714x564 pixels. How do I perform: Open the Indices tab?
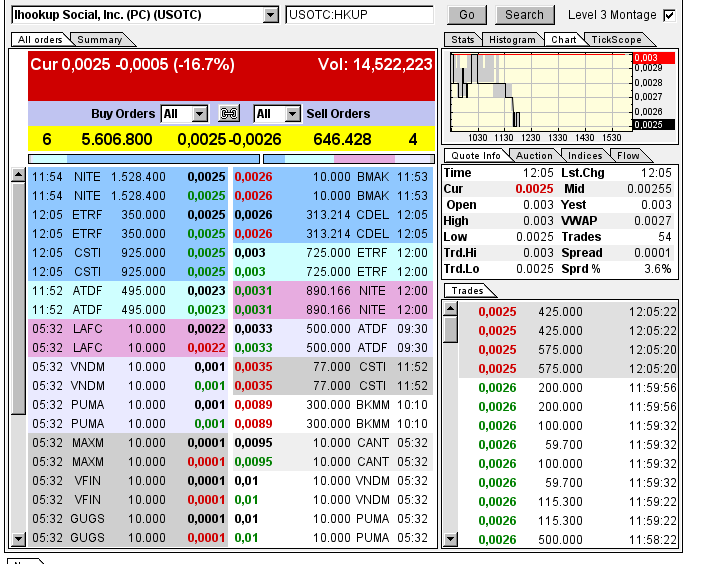[585, 155]
